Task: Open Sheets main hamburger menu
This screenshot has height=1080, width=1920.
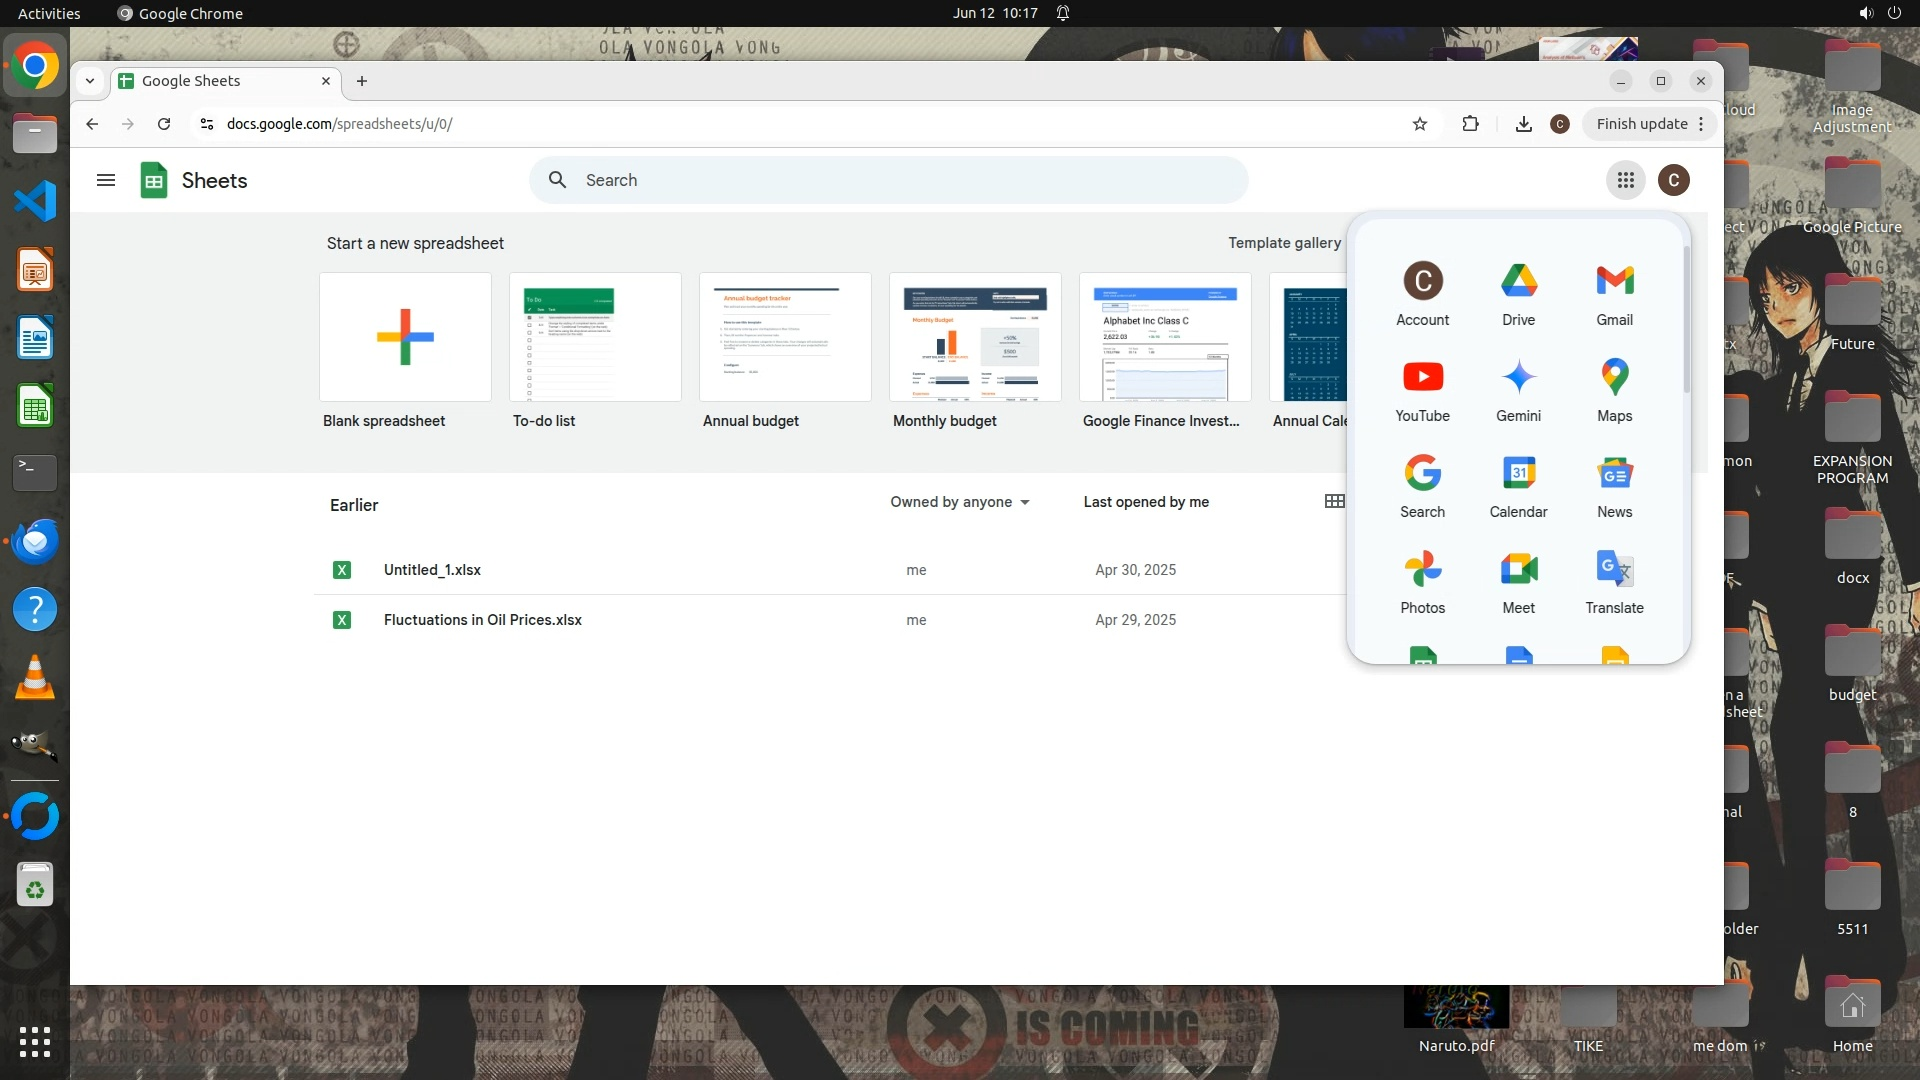Action: pyautogui.click(x=106, y=180)
